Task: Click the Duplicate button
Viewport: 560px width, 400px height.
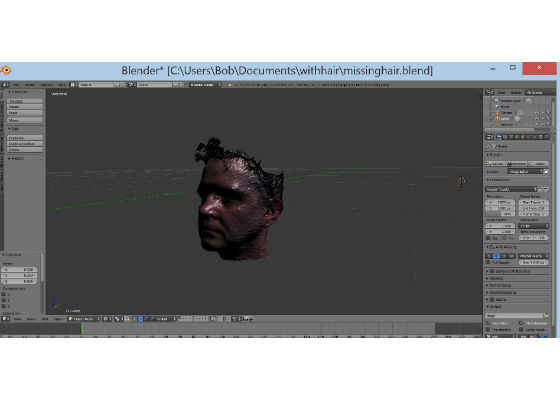Action: tap(25, 138)
